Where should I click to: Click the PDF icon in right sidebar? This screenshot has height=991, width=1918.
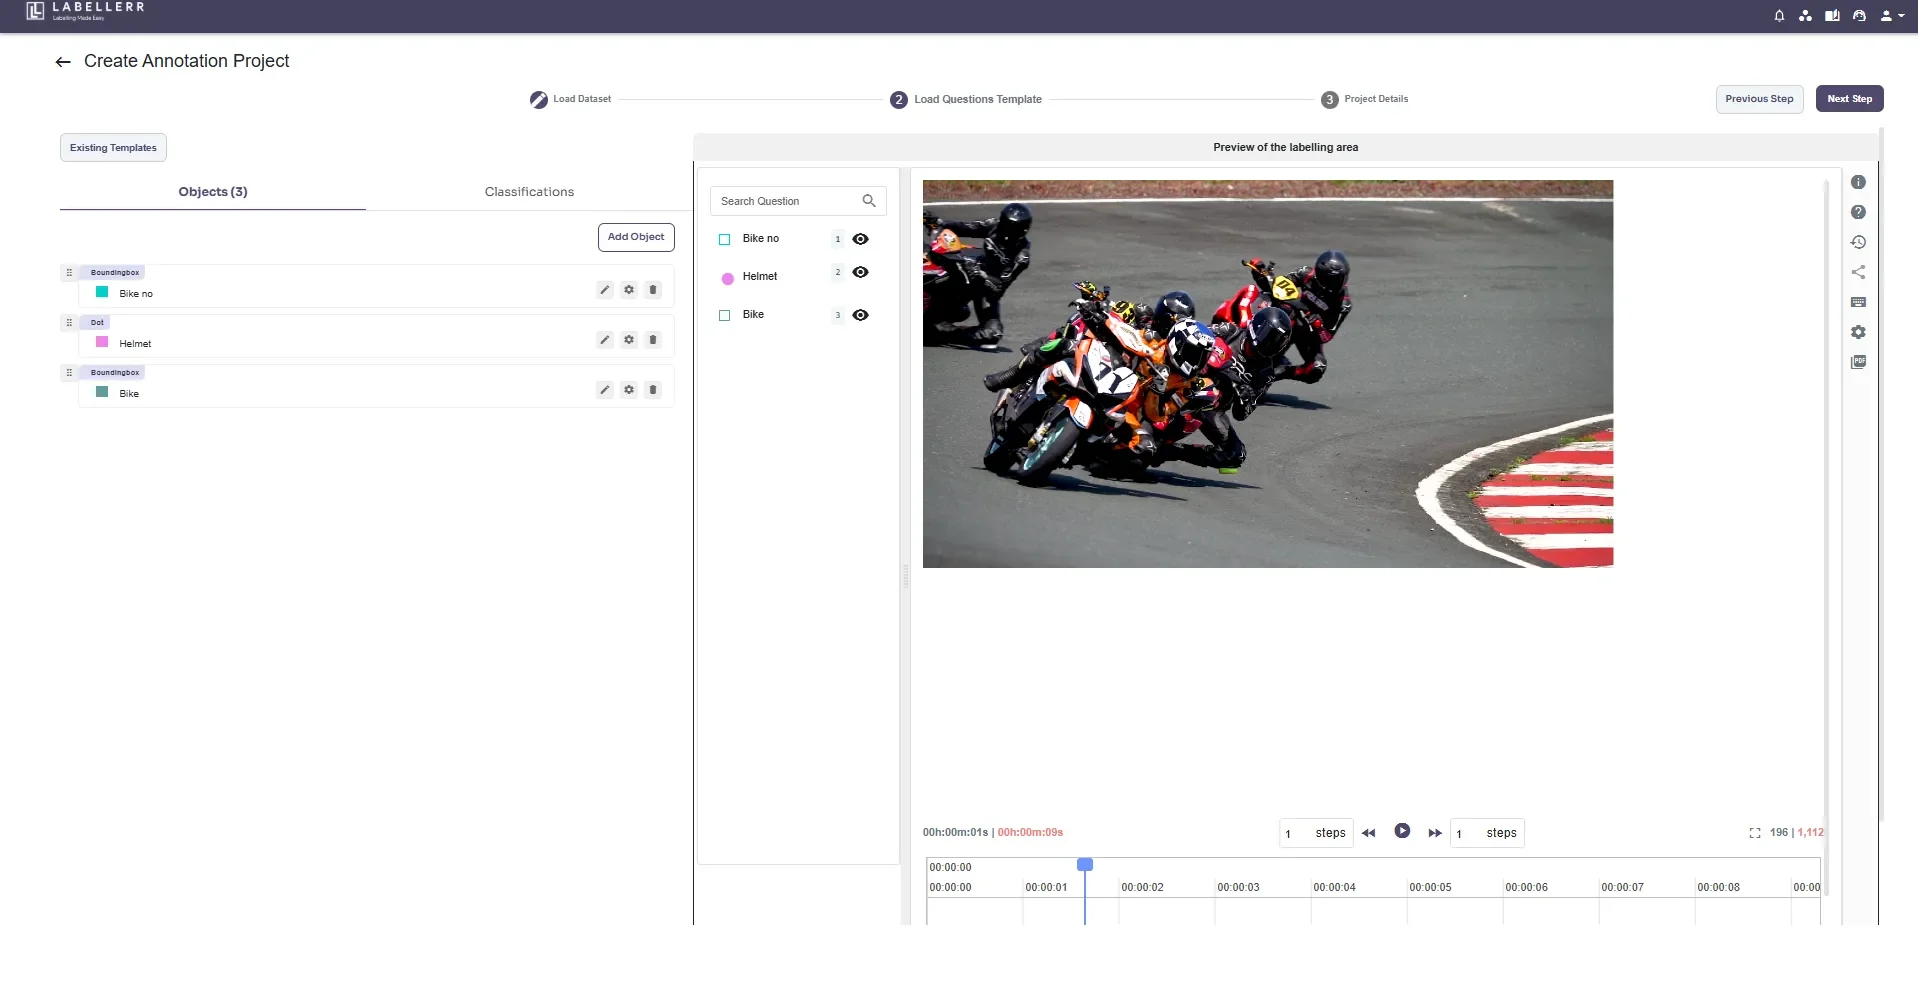click(x=1858, y=362)
